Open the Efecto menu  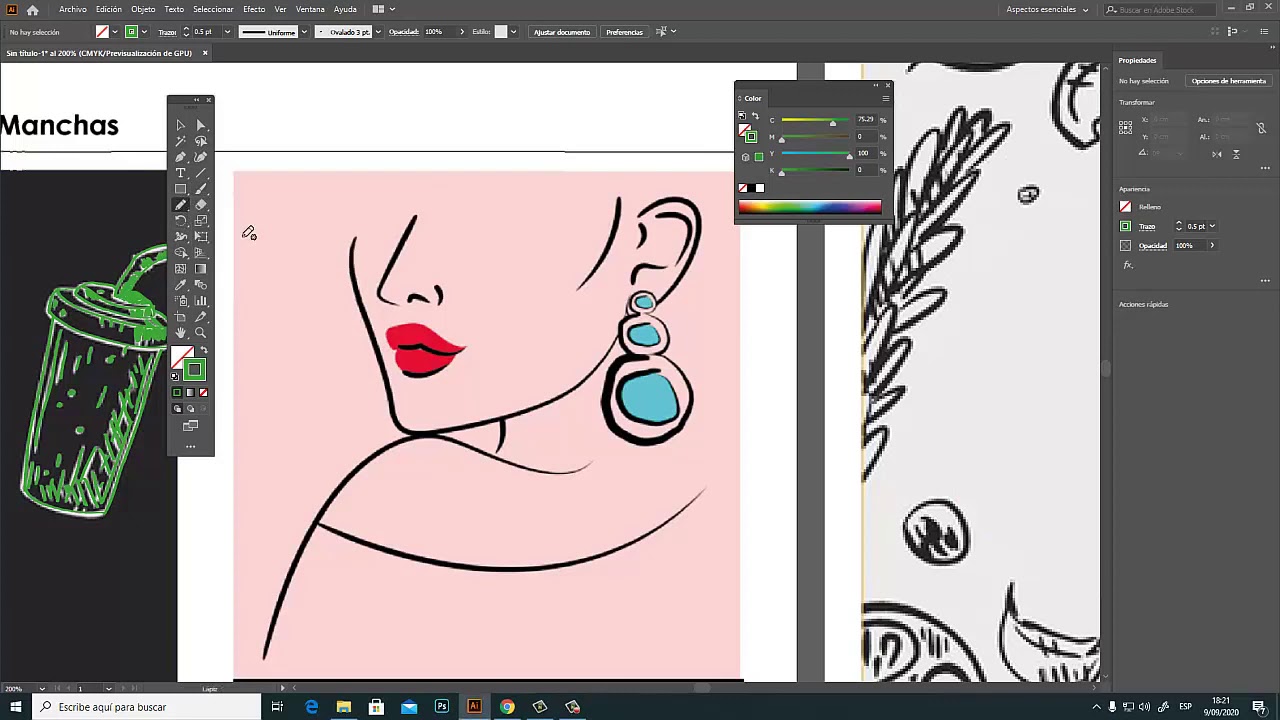click(254, 9)
